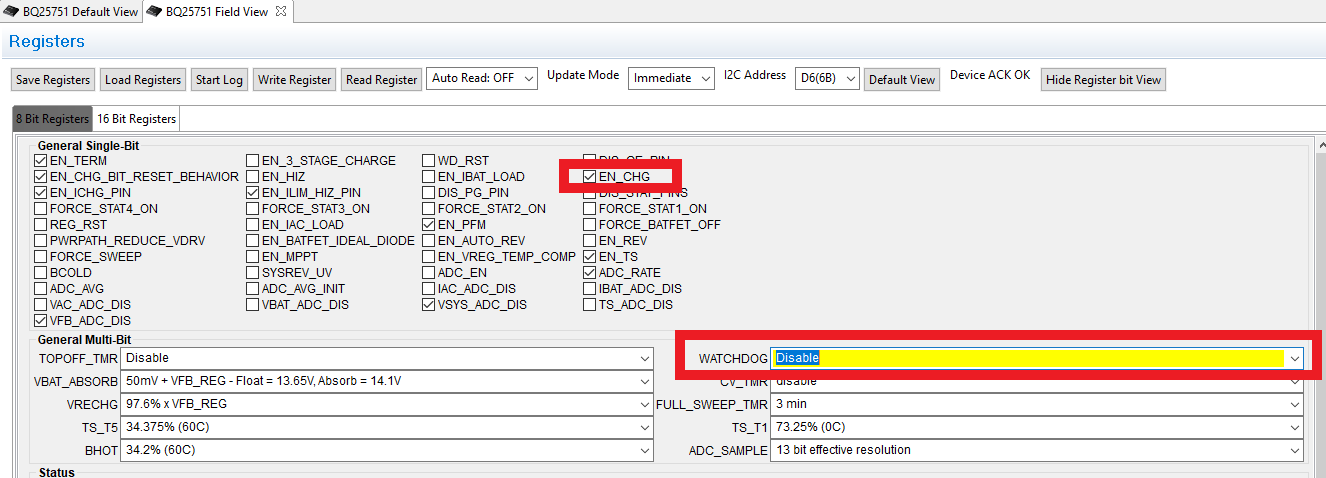Toggle the EN_CHG_BIT_RESET_BEHAVIOR checkbox
The image size is (1326, 478).
tap(41, 177)
